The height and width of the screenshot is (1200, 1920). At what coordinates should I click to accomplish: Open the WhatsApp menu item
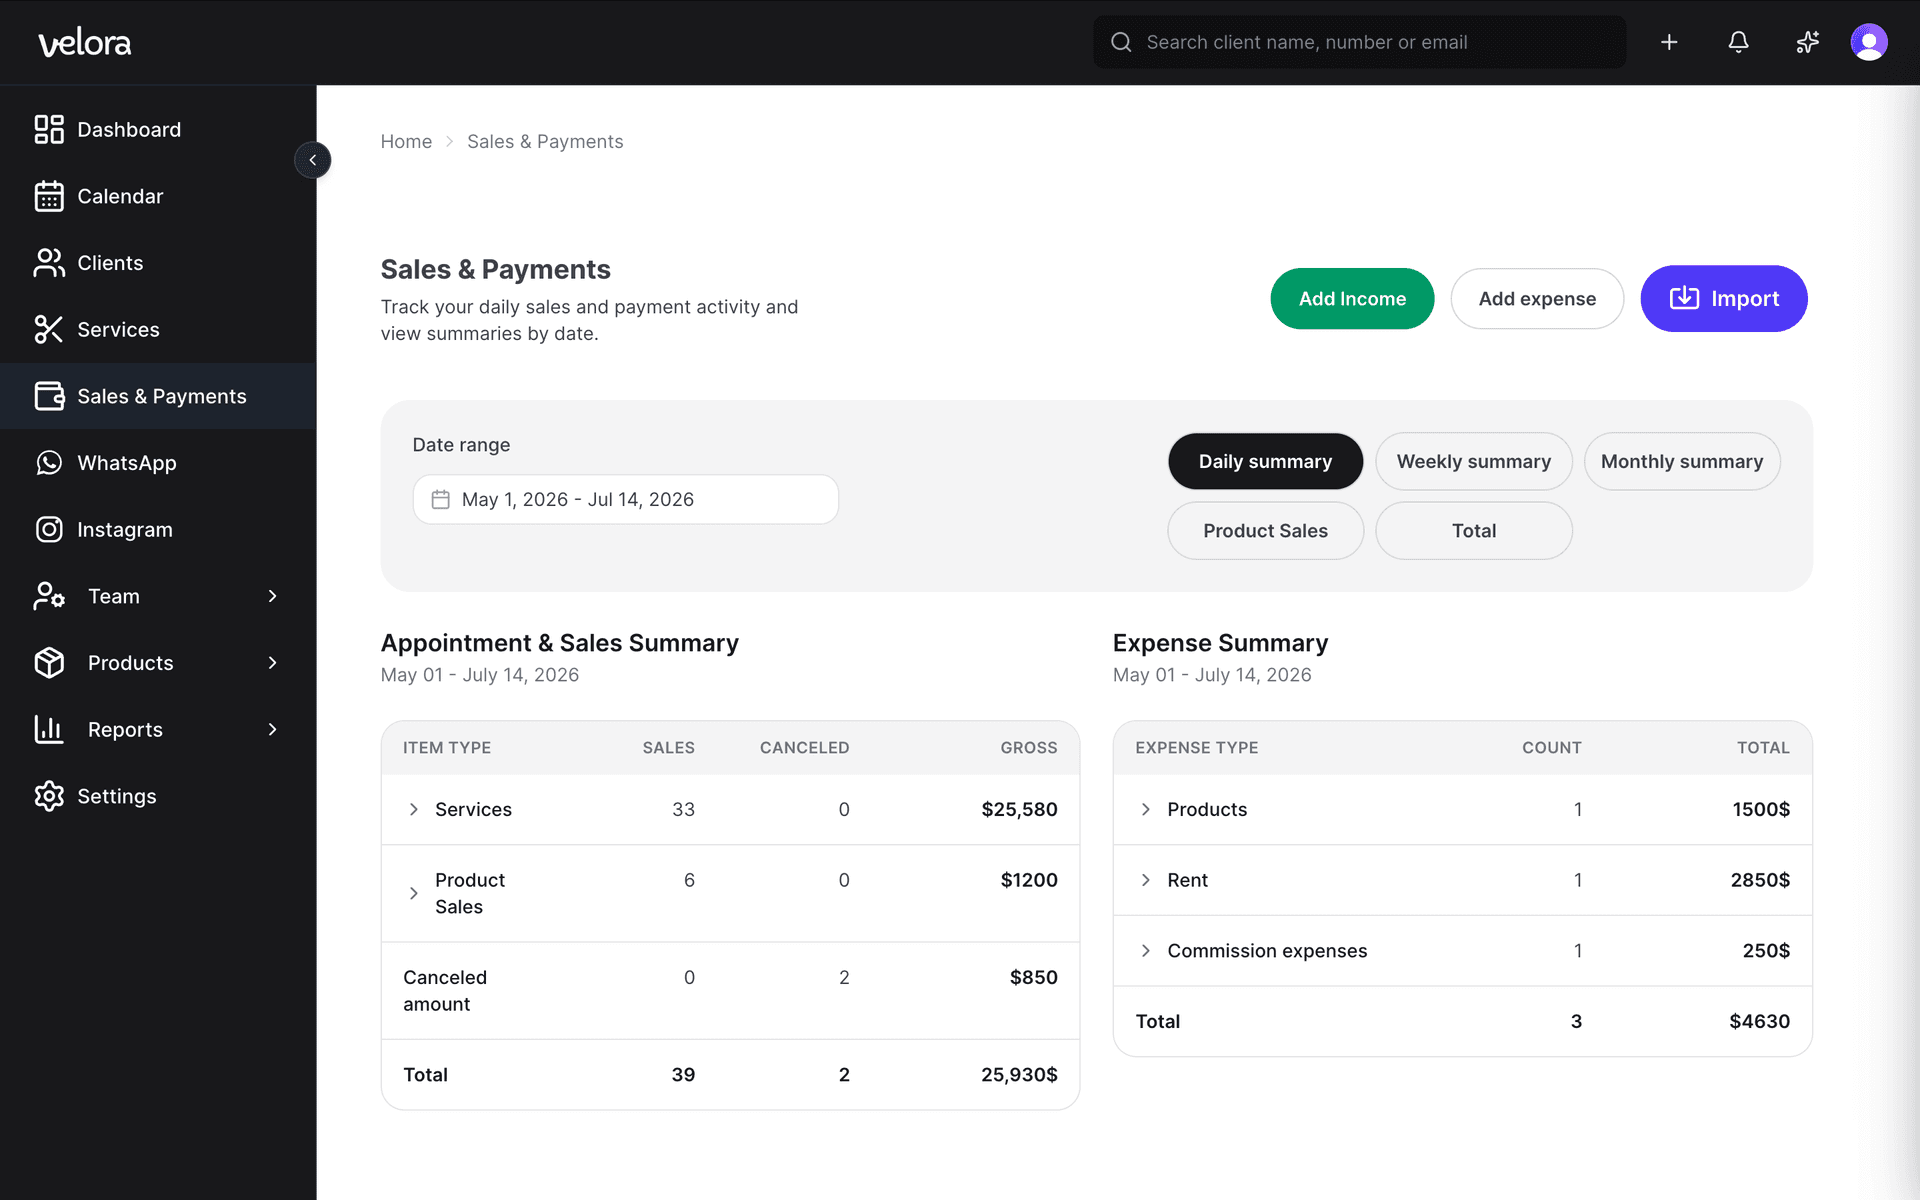pos(158,463)
